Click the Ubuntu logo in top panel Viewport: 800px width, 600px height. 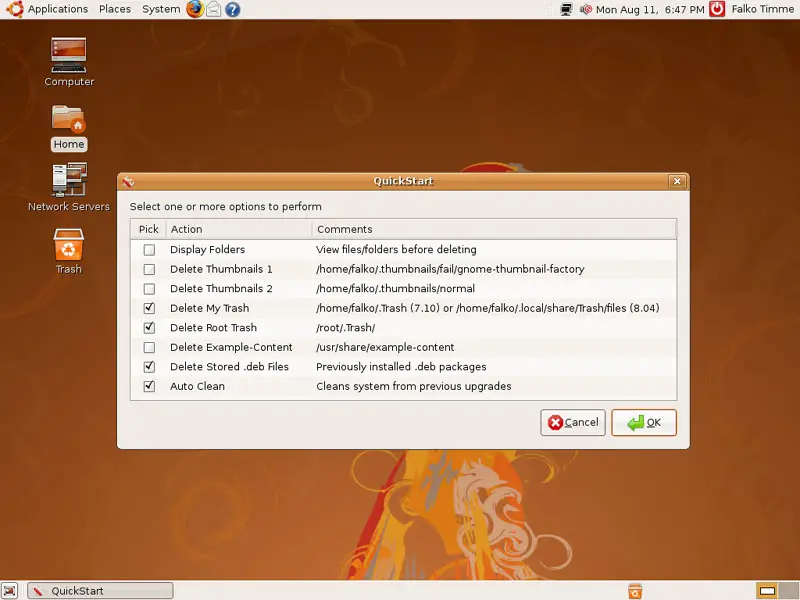point(15,9)
